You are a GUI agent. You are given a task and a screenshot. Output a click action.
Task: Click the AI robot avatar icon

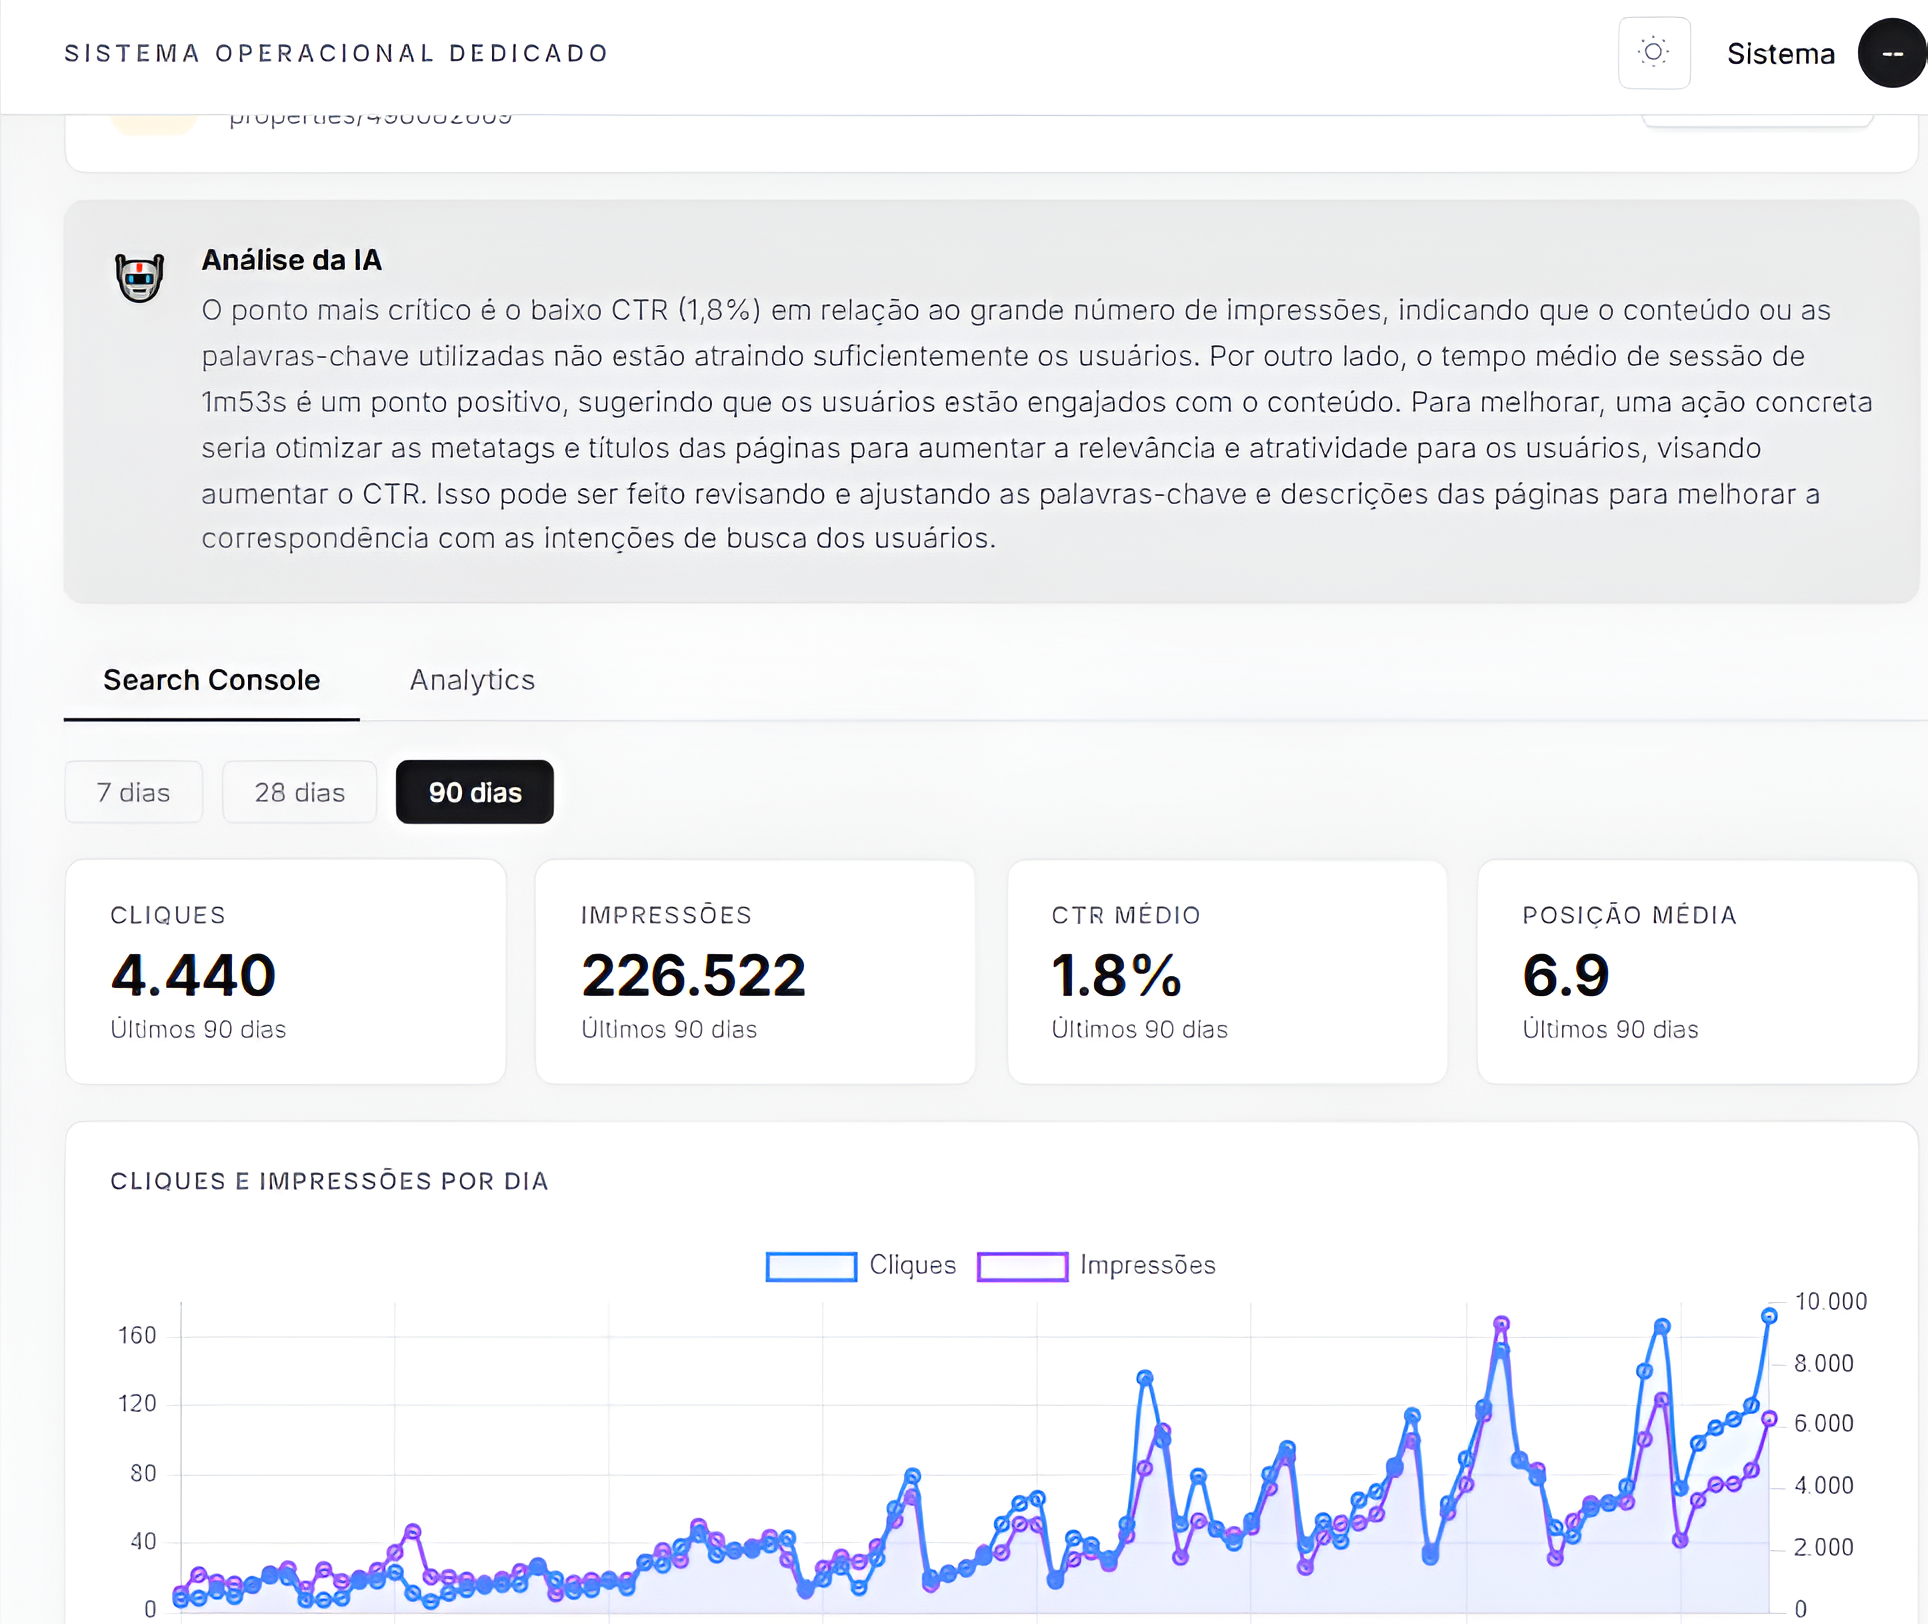click(x=139, y=277)
